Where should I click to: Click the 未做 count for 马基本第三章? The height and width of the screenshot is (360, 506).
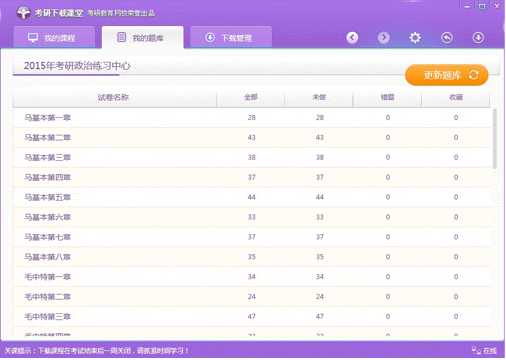click(x=320, y=157)
